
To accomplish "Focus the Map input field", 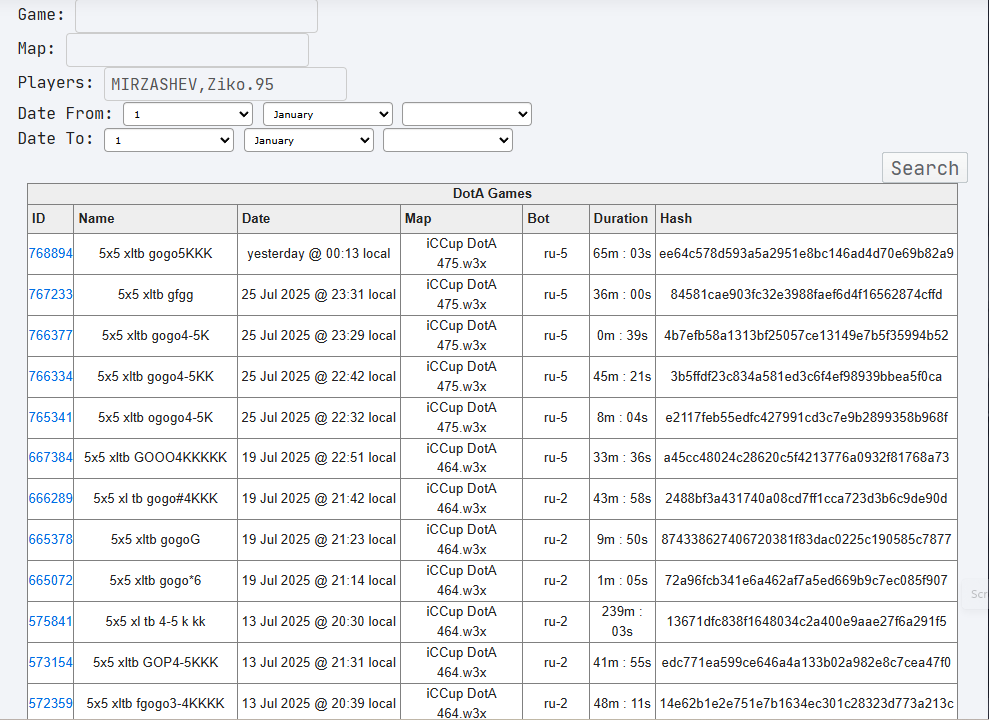I will click(x=187, y=50).
